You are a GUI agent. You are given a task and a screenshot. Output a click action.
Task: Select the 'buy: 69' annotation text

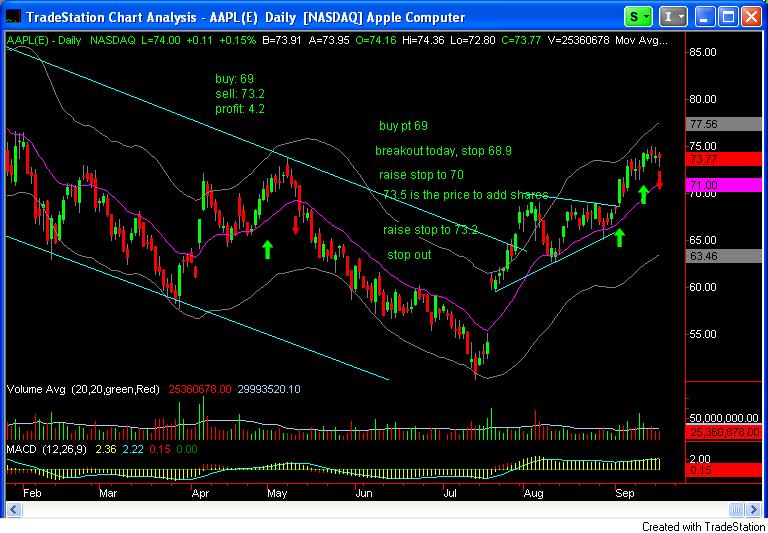tap(235, 79)
